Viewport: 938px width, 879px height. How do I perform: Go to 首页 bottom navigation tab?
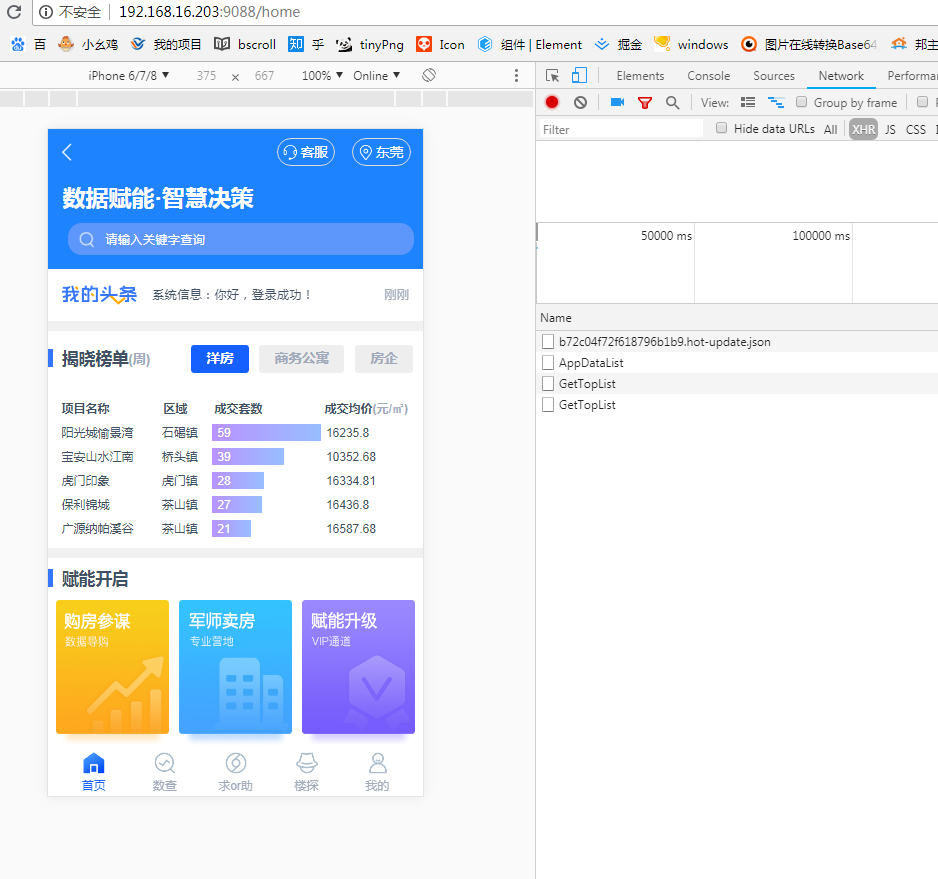(x=94, y=772)
